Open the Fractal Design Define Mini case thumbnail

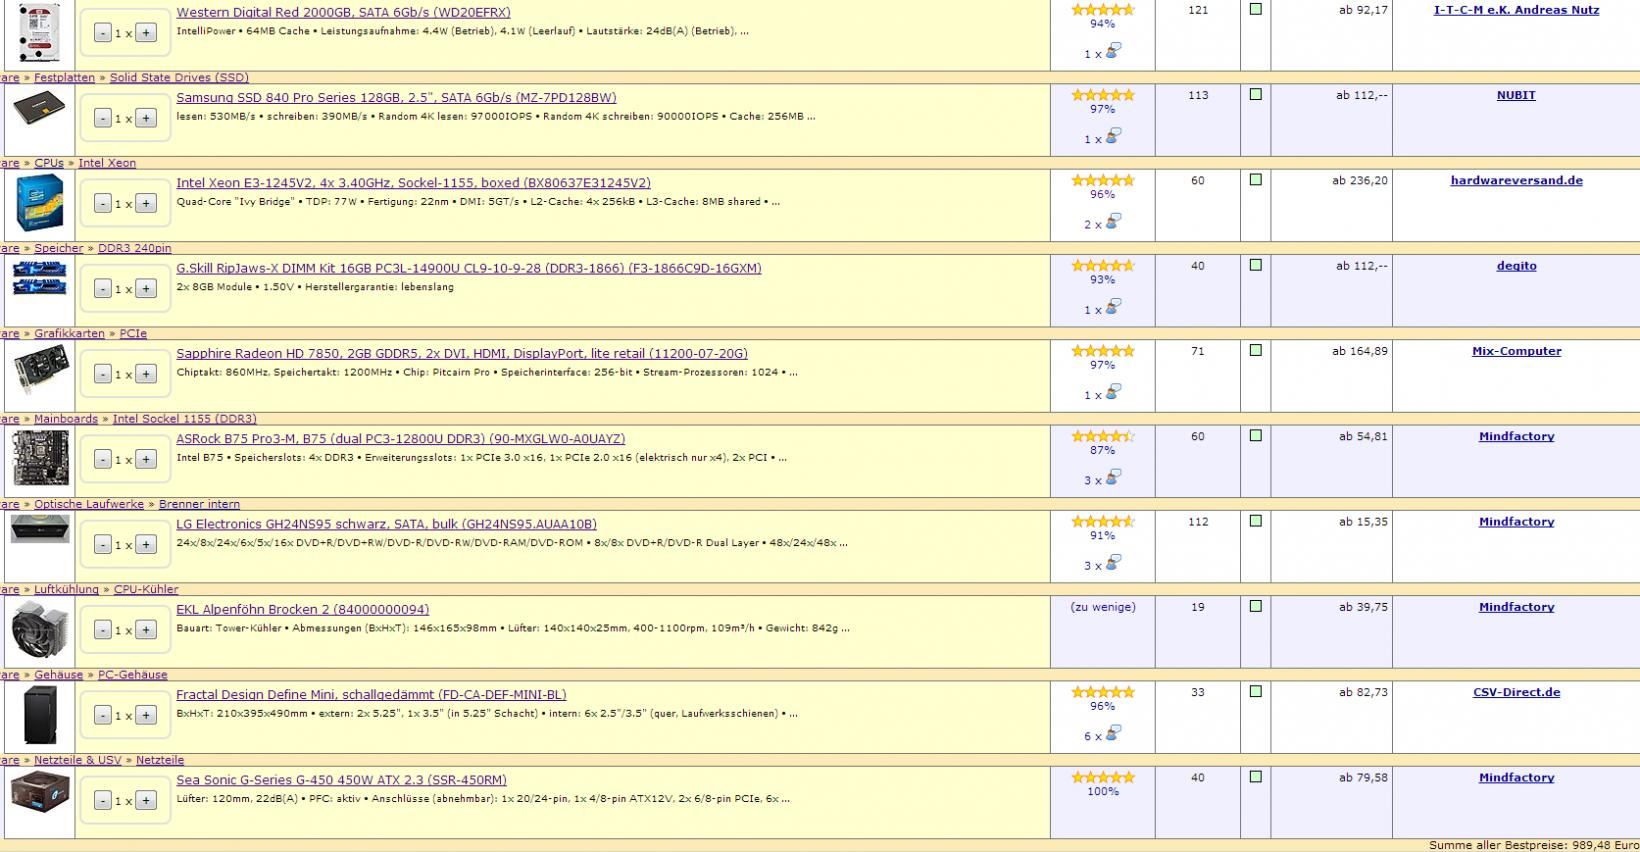pos(40,716)
